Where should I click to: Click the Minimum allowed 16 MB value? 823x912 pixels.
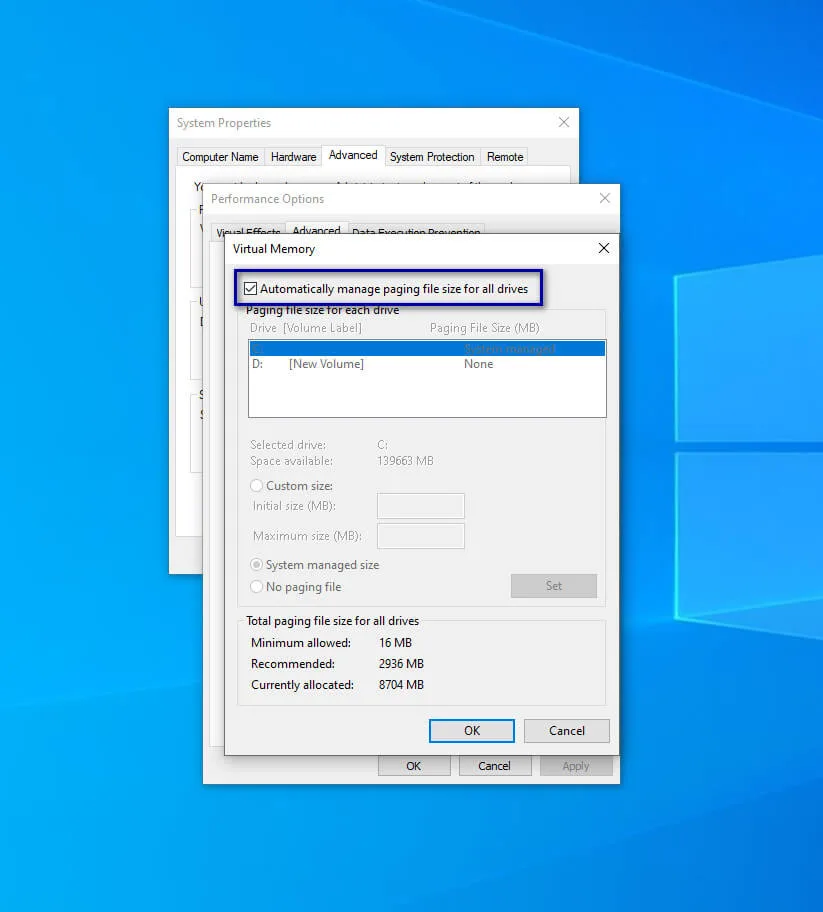tap(396, 643)
